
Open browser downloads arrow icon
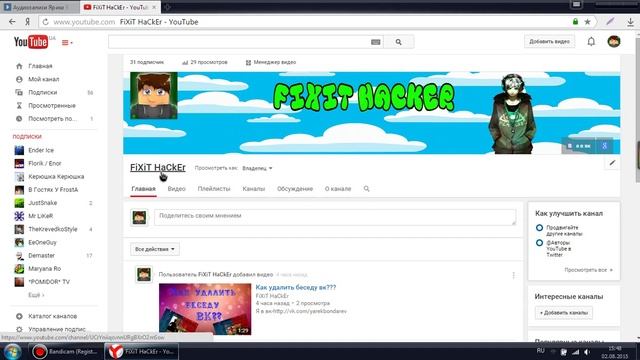[631, 22]
